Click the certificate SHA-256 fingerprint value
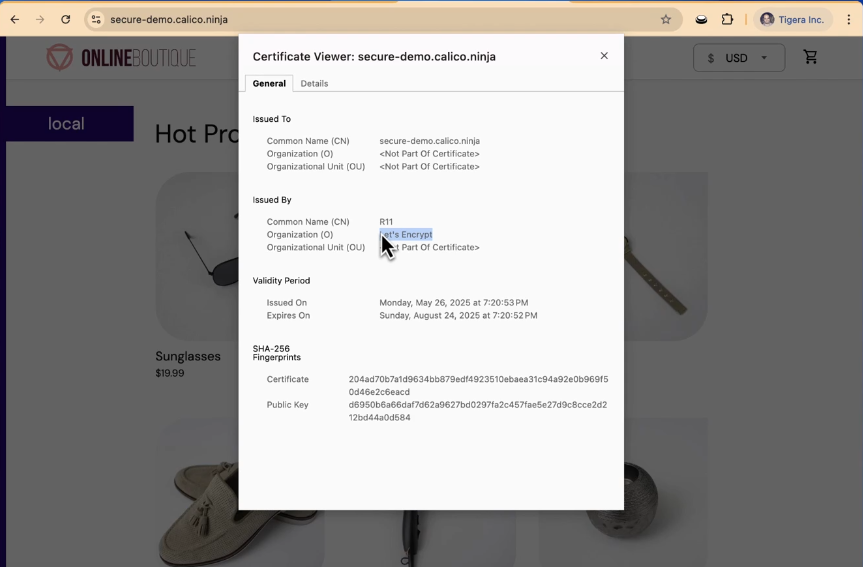This screenshot has height=567, width=863. coord(478,386)
